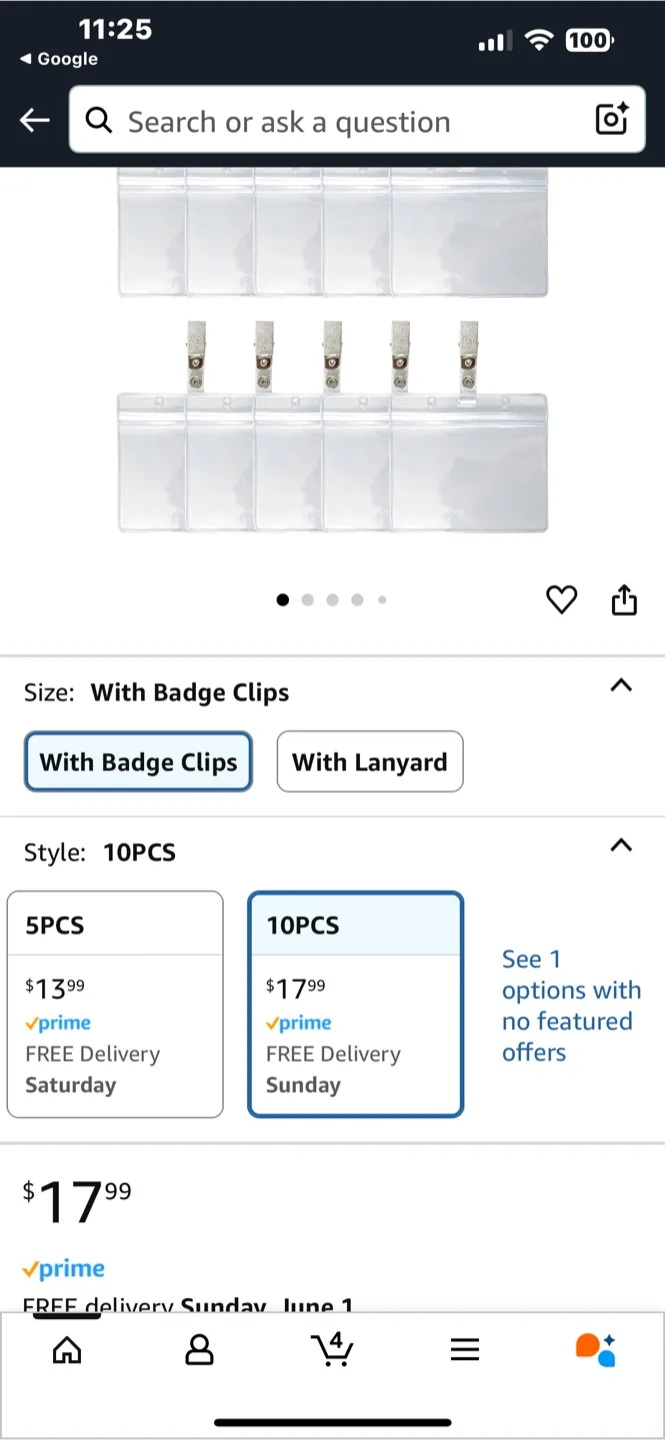Open the shopping cart icon
The image size is (665, 1440).
click(x=332, y=1350)
